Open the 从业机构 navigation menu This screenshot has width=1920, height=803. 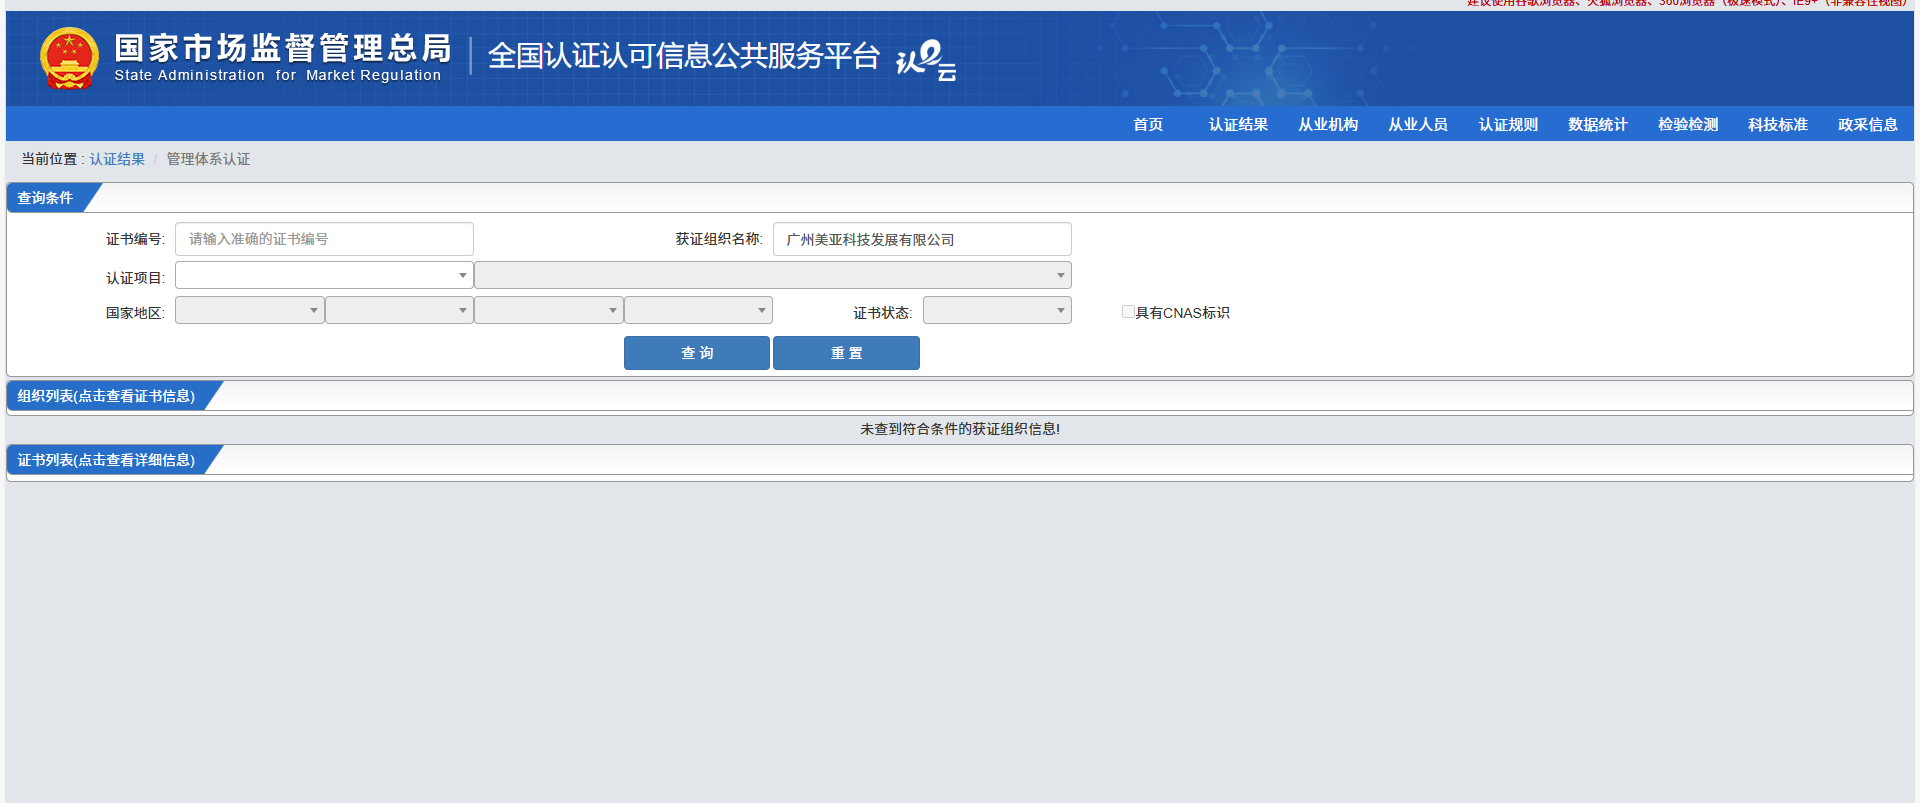pos(1328,124)
